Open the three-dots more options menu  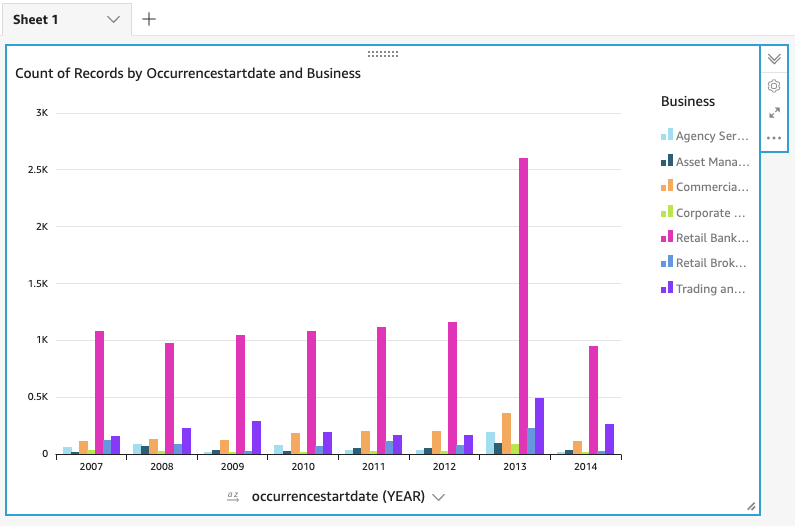point(774,138)
